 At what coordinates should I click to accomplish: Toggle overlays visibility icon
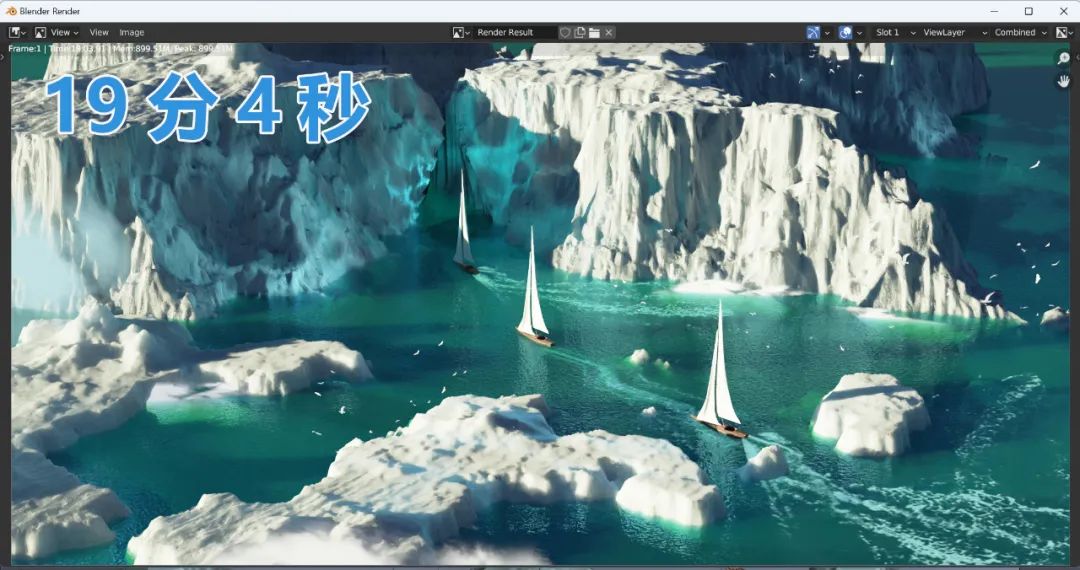tap(845, 32)
